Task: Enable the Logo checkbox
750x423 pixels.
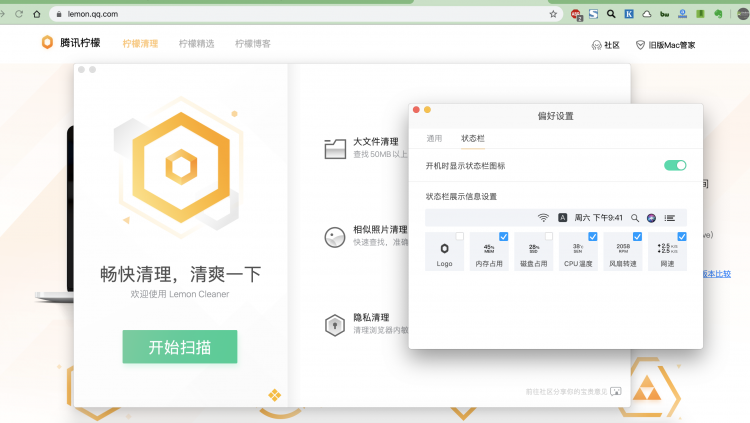Action: [x=460, y=236]
